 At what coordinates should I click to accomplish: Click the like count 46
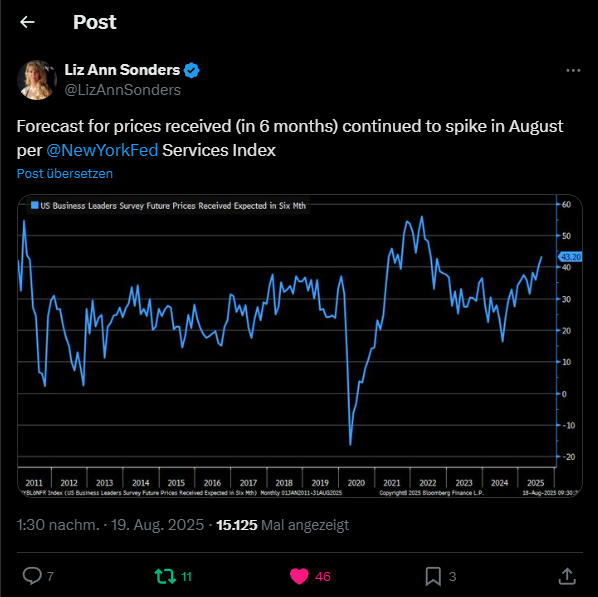(x=322, y=576)
